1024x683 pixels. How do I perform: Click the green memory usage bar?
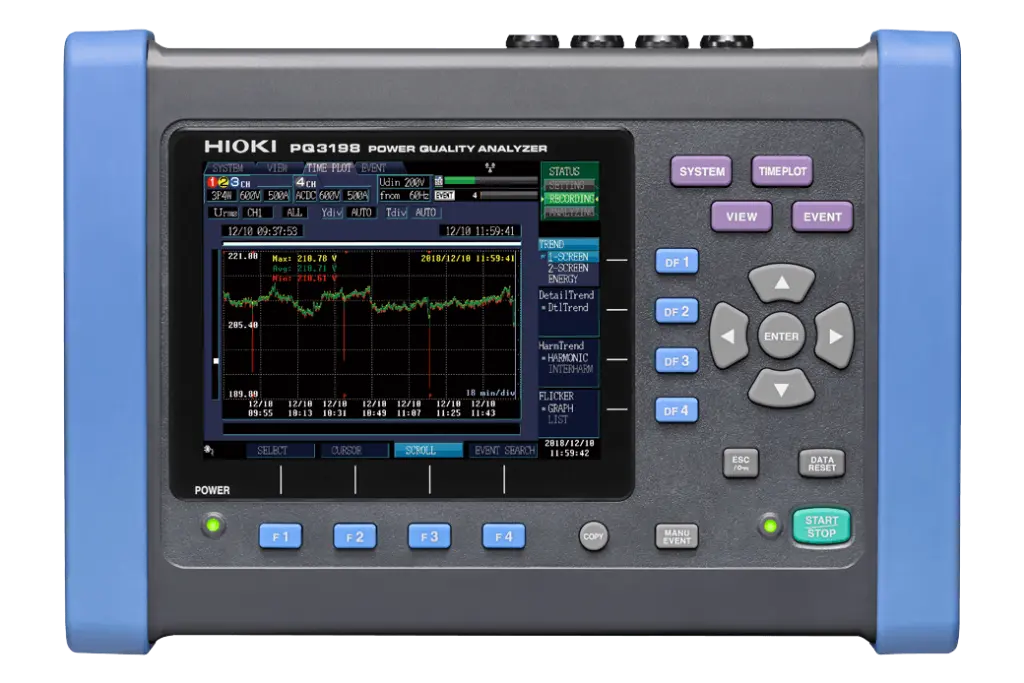(460, 181)
